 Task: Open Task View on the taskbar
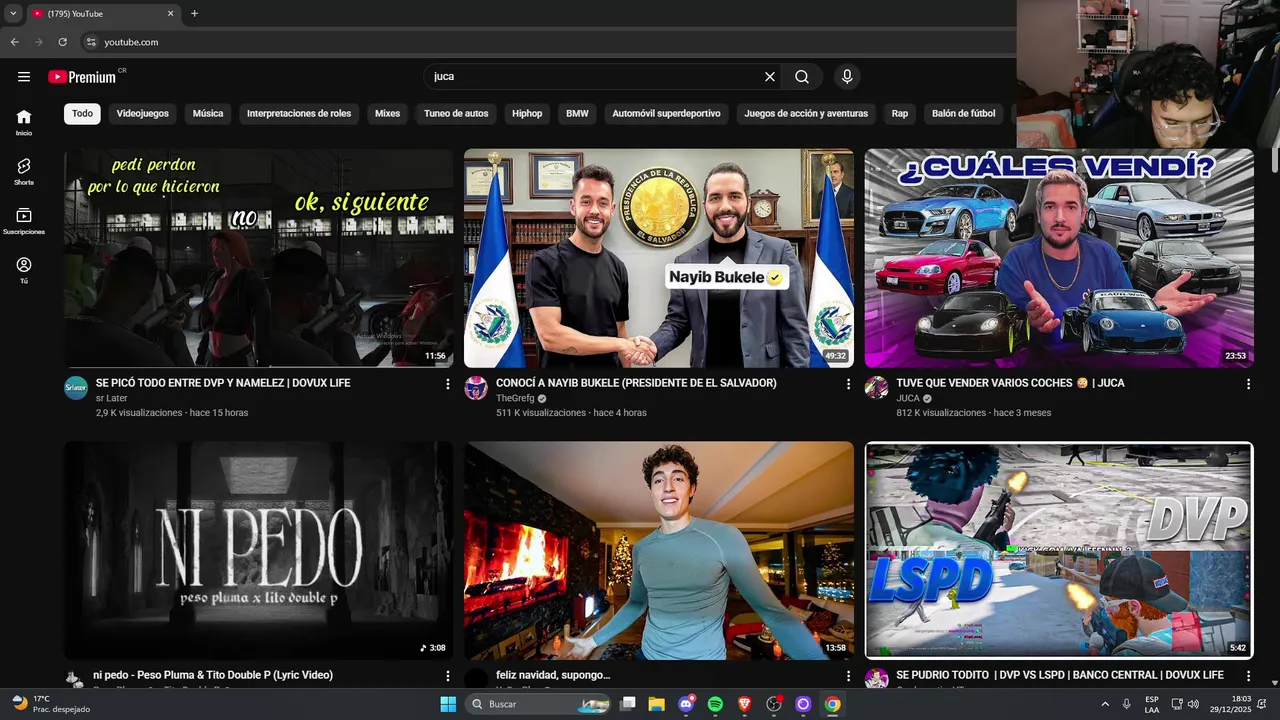(x=628, y=704)
